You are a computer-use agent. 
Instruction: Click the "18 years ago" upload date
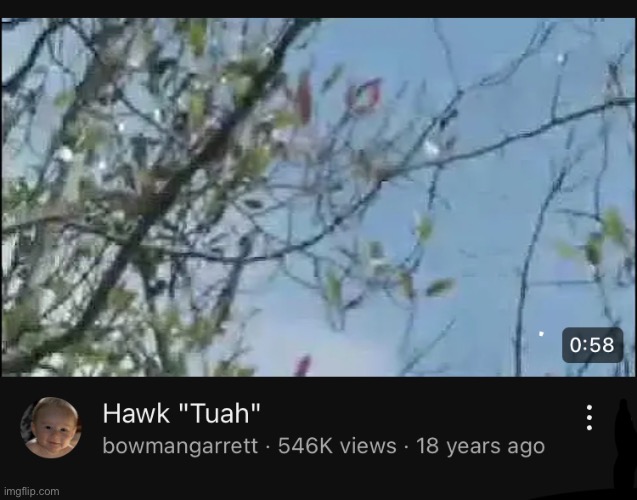click(x=480, y=446)
